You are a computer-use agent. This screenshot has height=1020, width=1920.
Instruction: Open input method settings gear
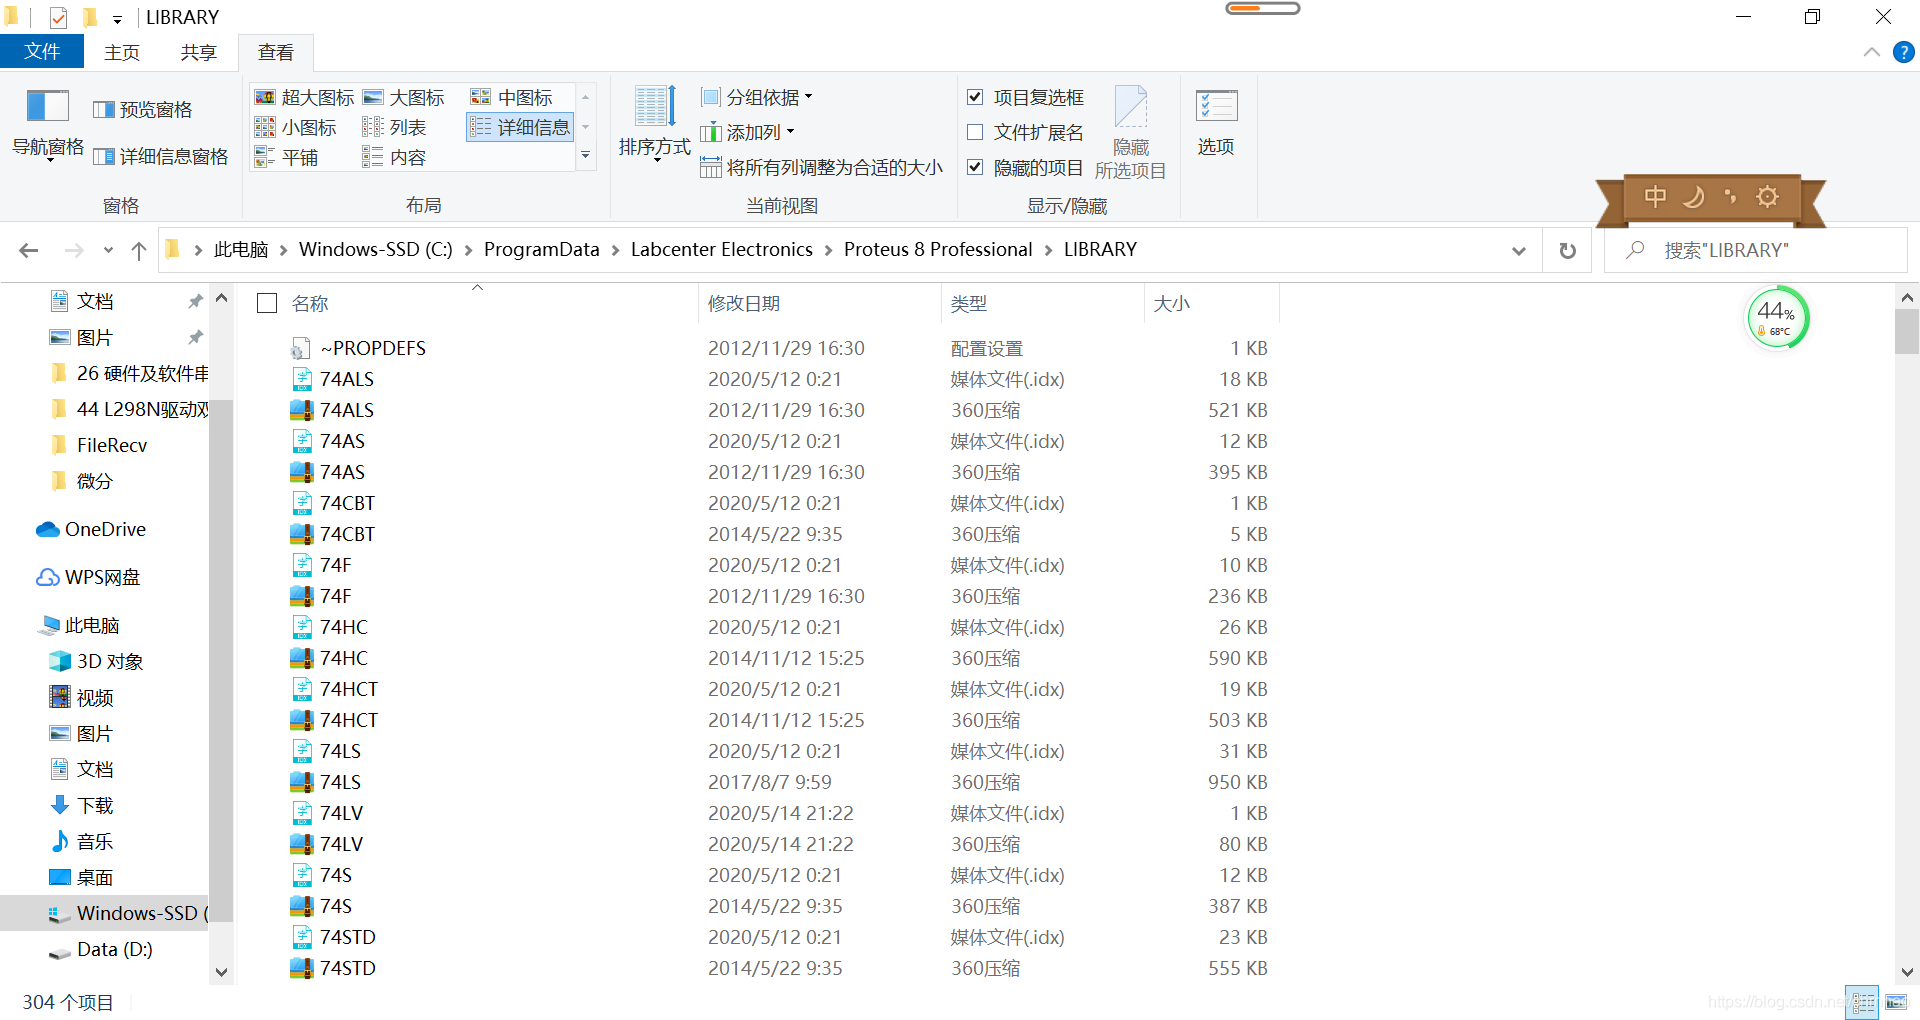point(1767,197)
